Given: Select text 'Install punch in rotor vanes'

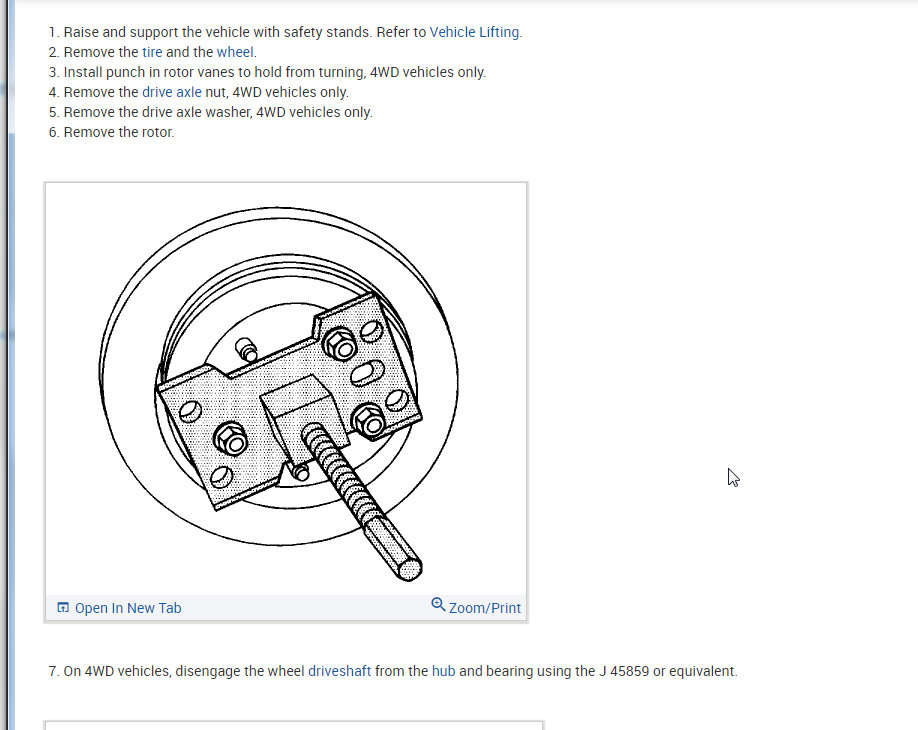Looking at the screenshot, I should tap(149, 72).
